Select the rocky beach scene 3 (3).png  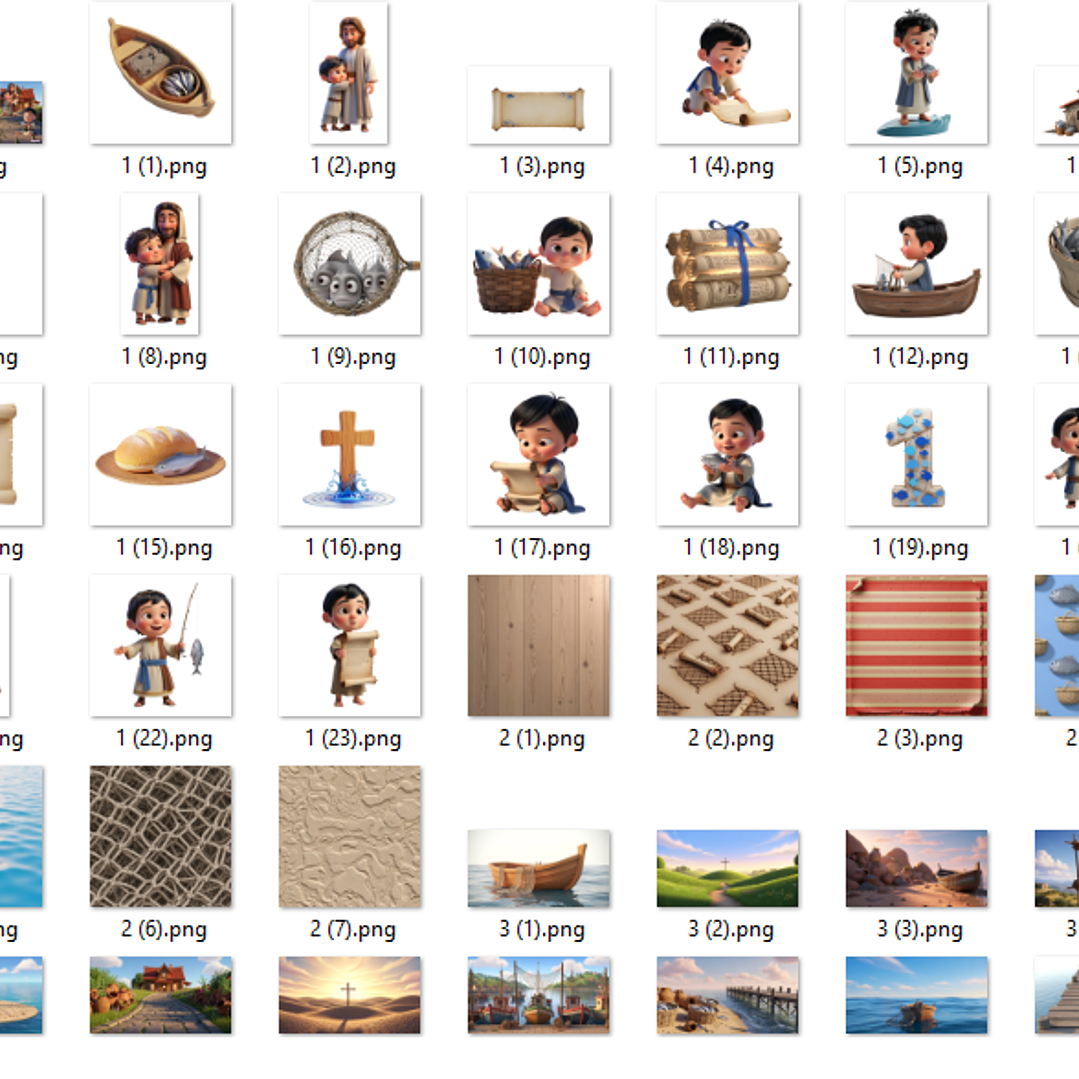(916, 868)
